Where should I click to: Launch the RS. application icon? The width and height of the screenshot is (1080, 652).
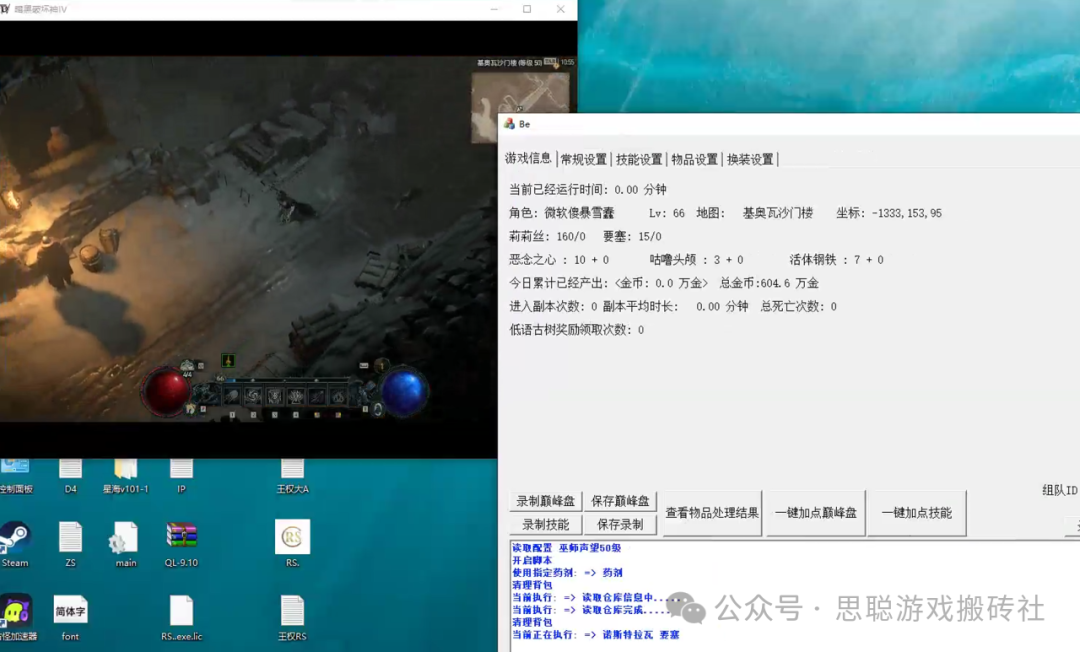pyautogui.click(x=292, y=537)
